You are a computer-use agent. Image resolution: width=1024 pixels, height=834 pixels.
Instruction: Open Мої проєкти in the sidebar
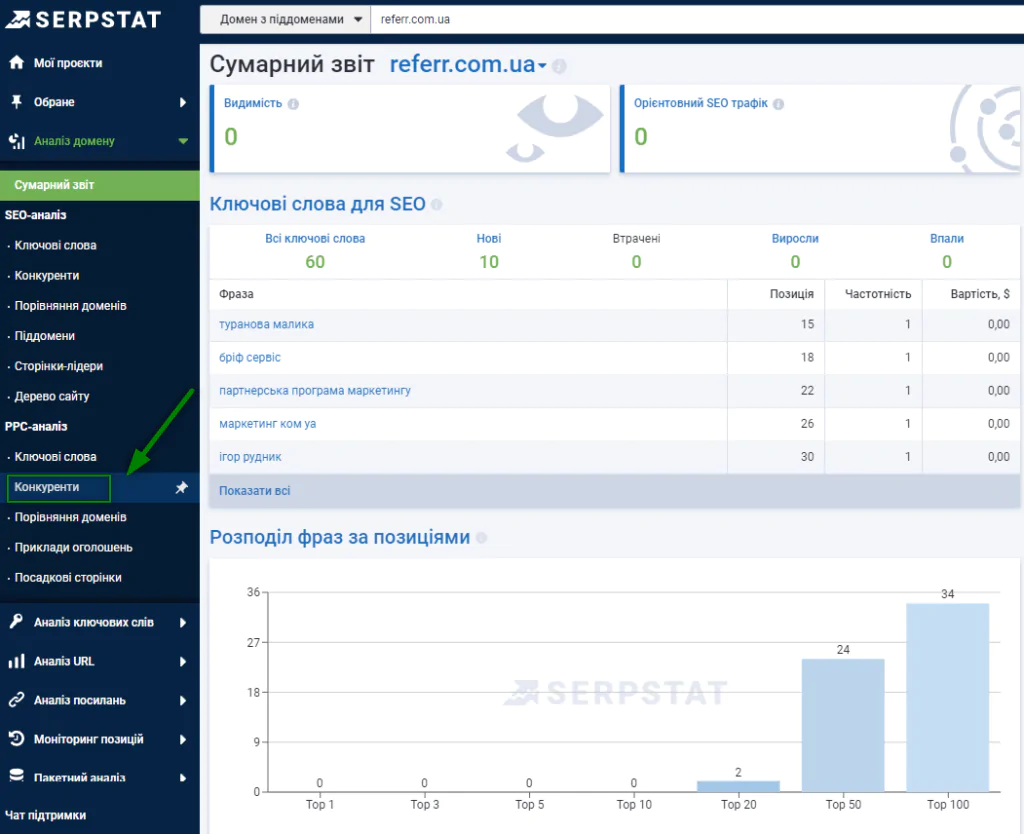68,63
